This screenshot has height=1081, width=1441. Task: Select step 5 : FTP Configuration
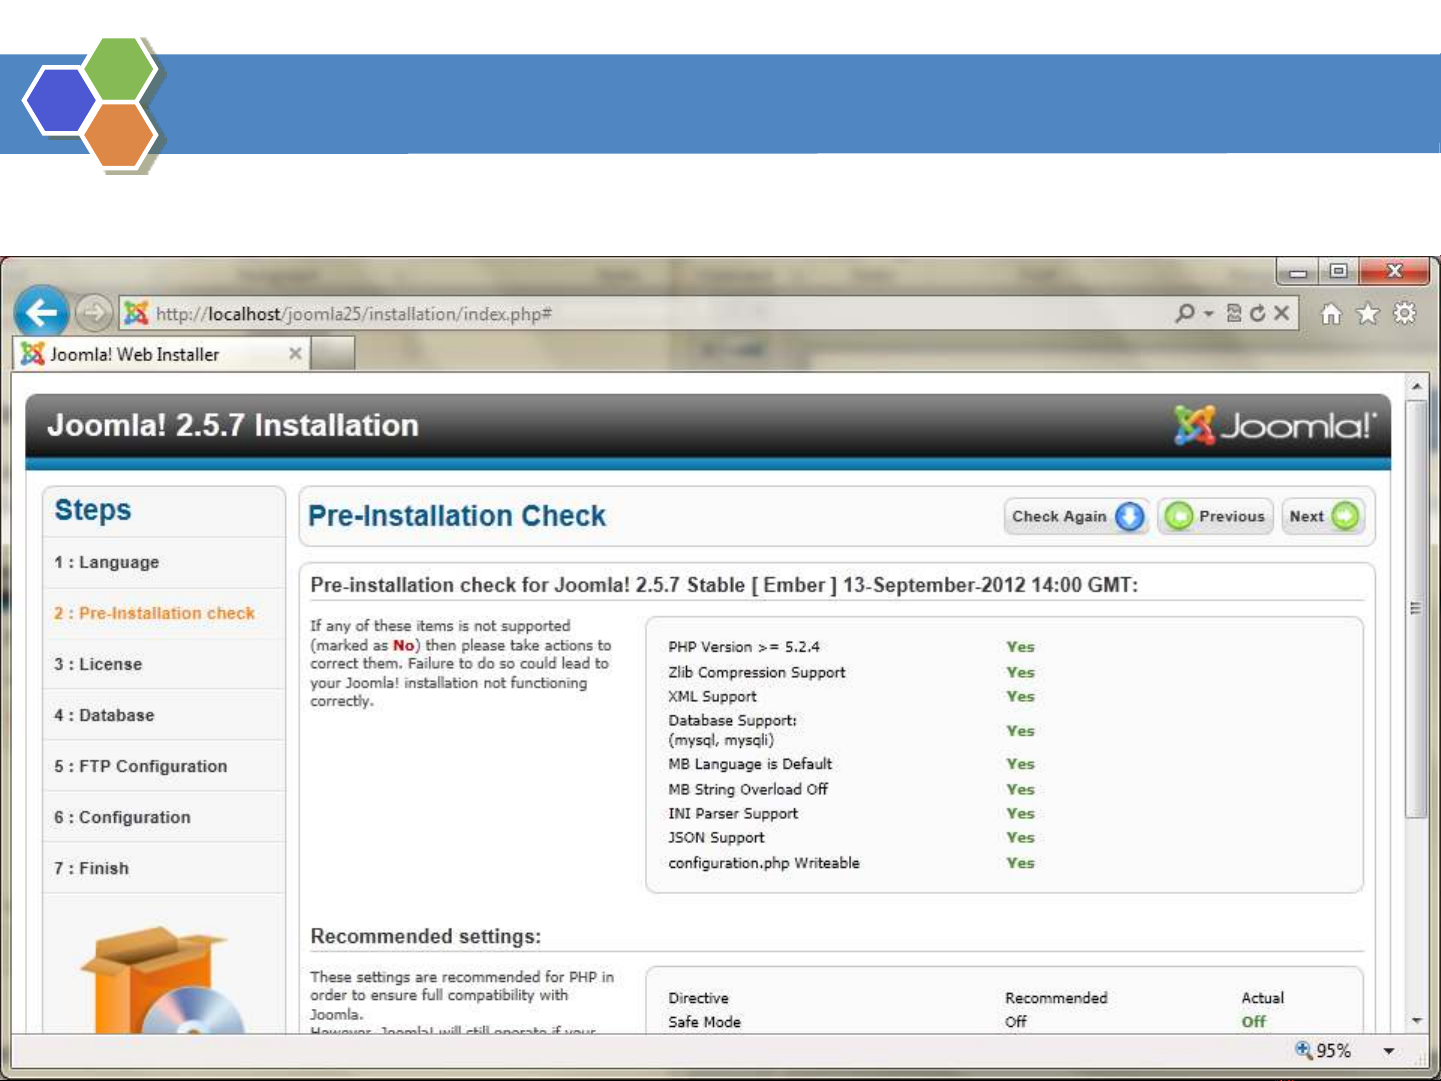coord(141,766)
